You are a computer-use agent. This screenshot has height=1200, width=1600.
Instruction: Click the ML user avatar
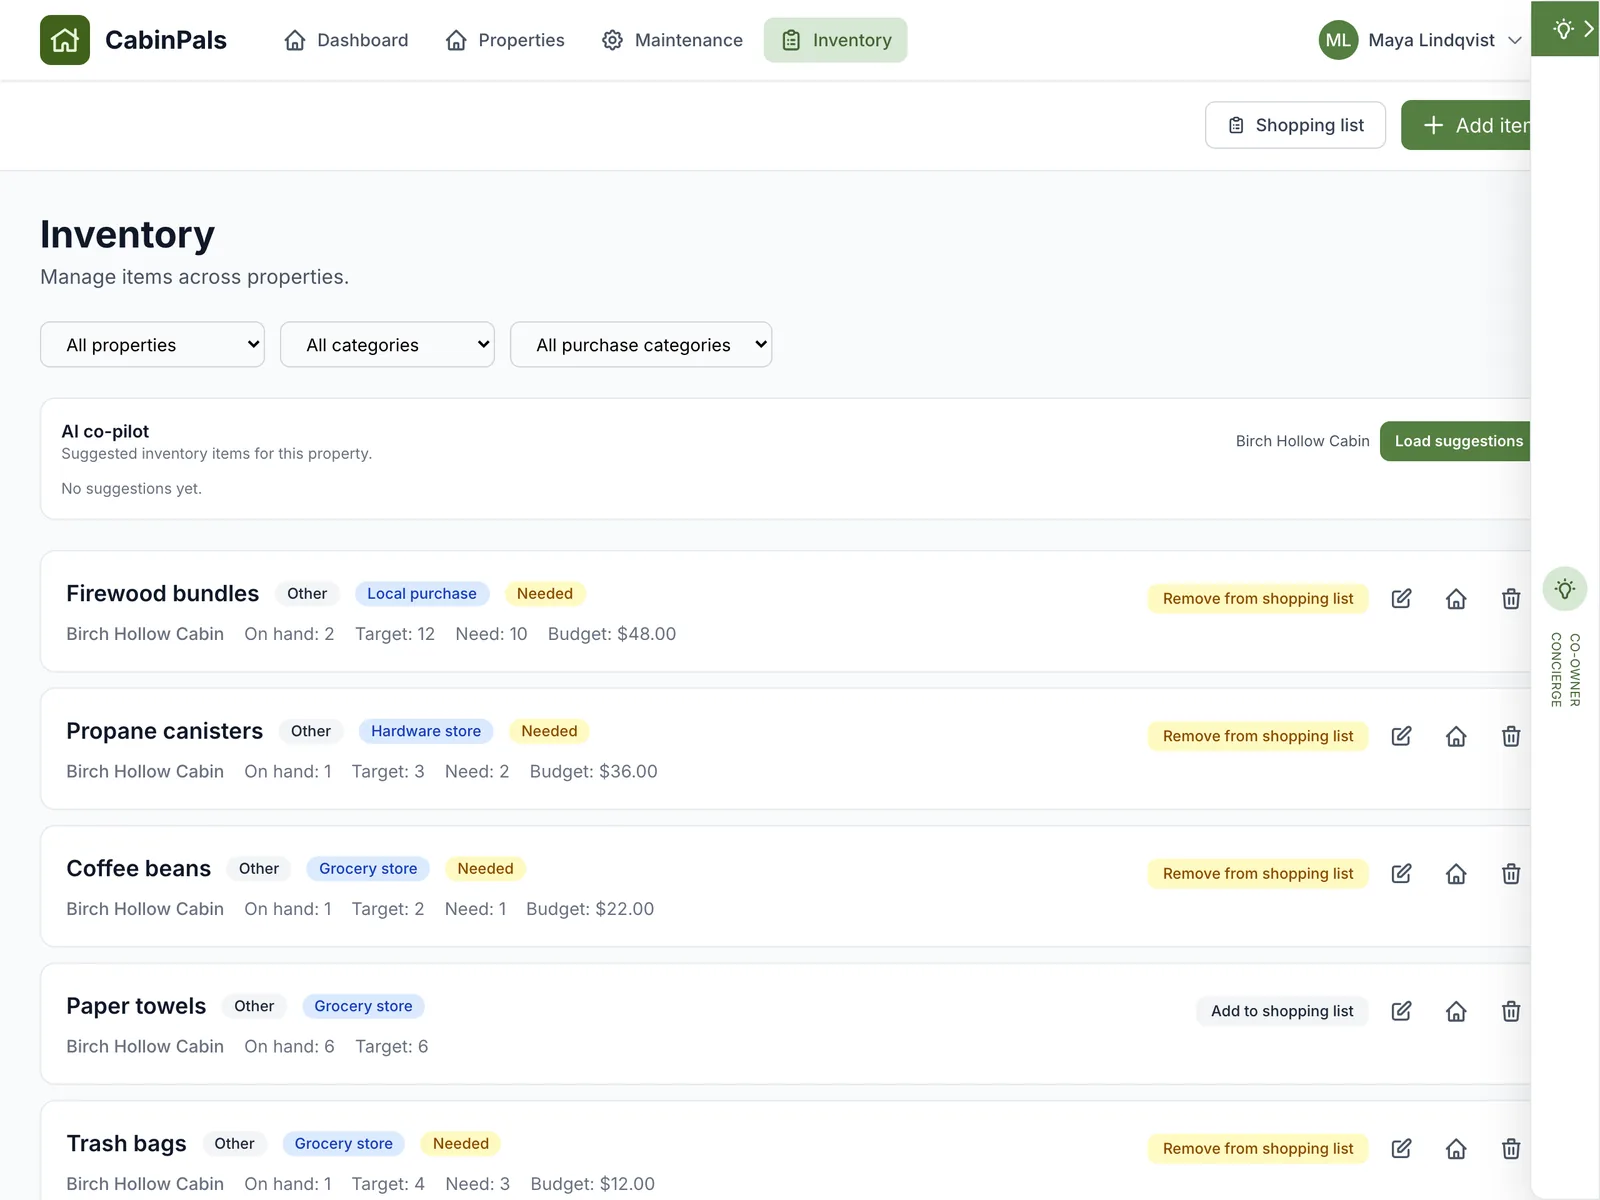pyautogui.click(x=1338, y=40)
